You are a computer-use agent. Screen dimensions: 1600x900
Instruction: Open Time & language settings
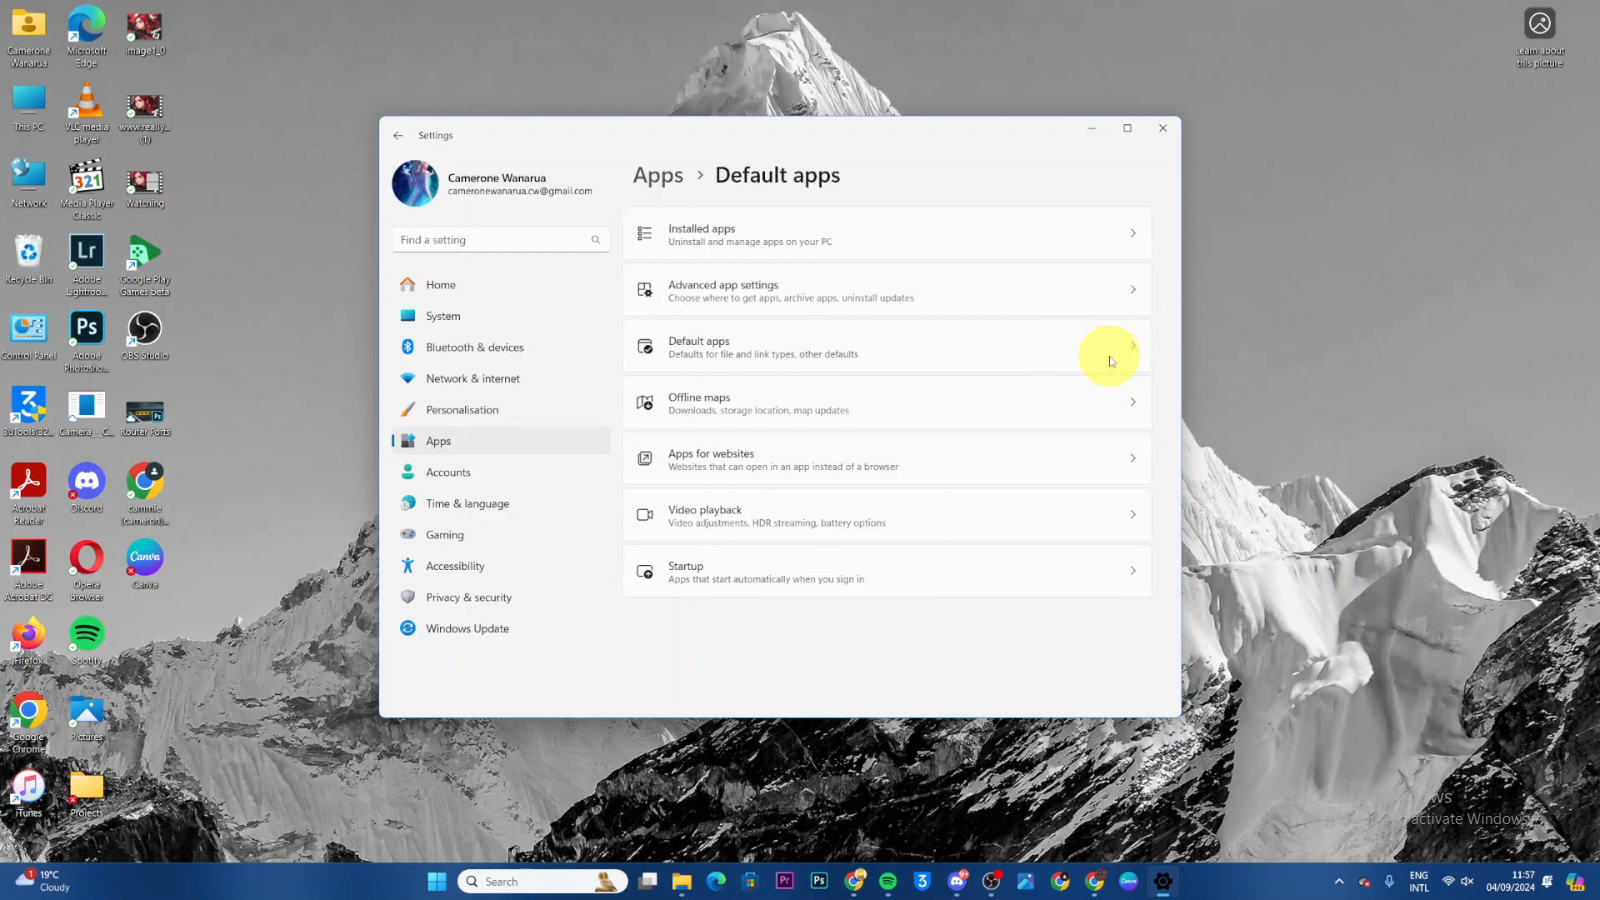pos(501,503)
